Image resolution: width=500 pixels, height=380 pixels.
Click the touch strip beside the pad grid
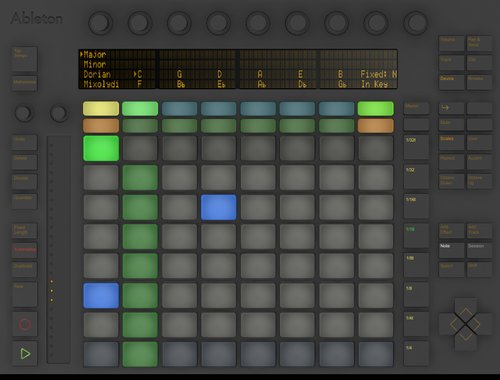pos(58,249)
